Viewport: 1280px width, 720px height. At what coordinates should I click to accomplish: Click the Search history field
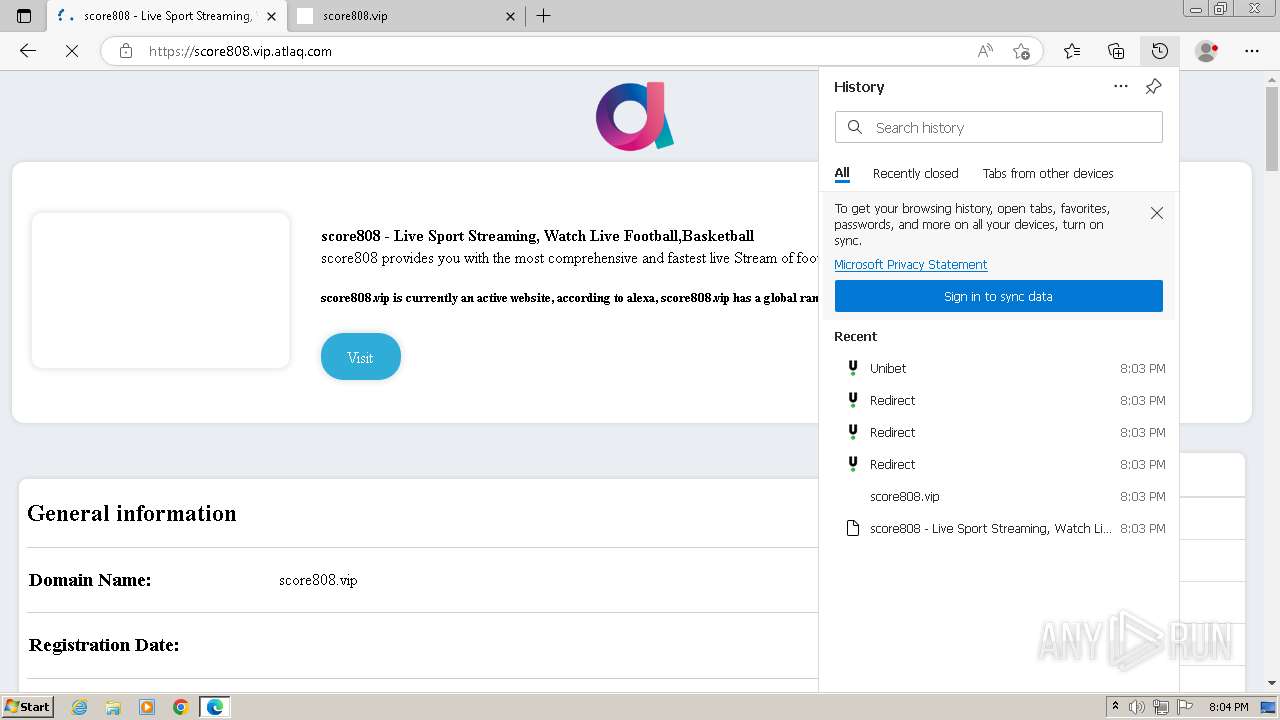(998, 127)
